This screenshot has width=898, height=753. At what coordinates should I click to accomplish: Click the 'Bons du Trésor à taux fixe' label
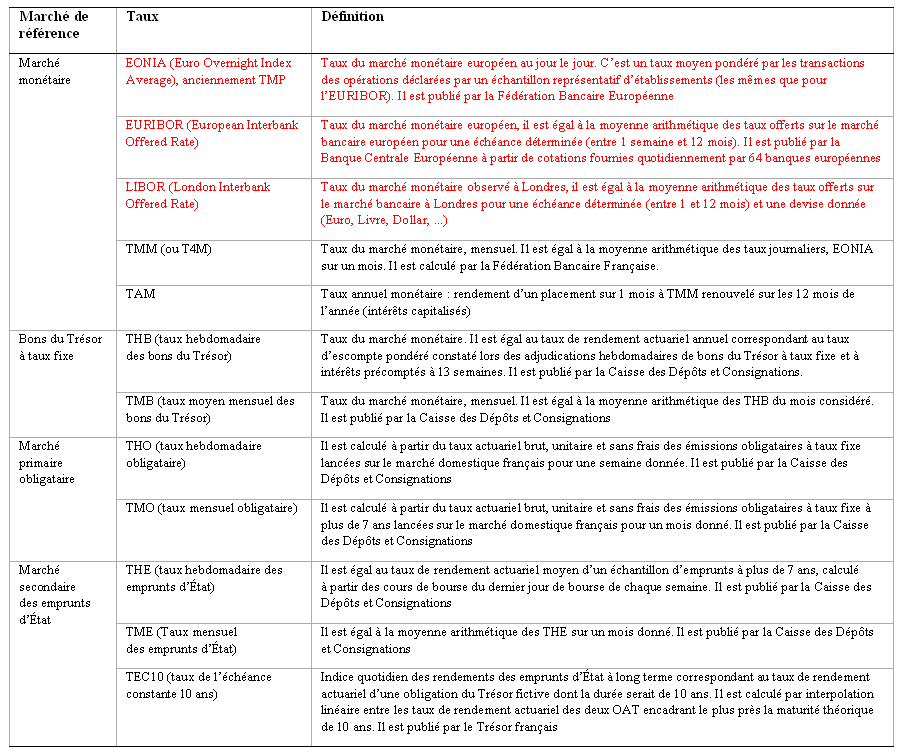coord(60,347)
